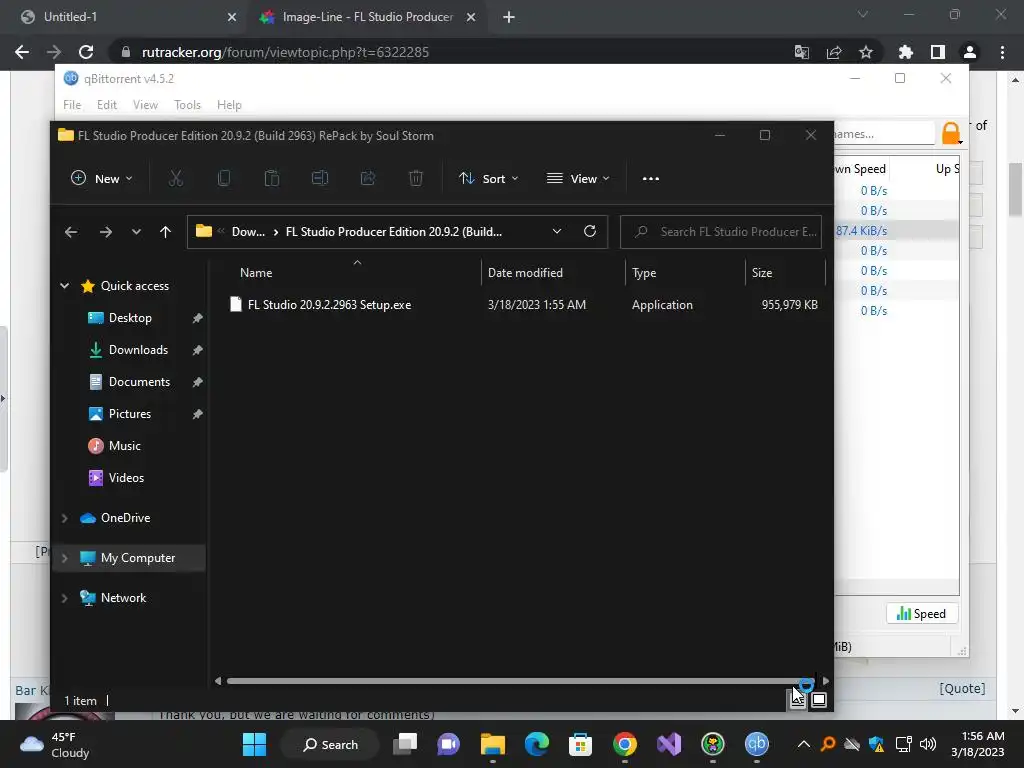Open qBittorrent taskbar icon

[x=756, y=744]
